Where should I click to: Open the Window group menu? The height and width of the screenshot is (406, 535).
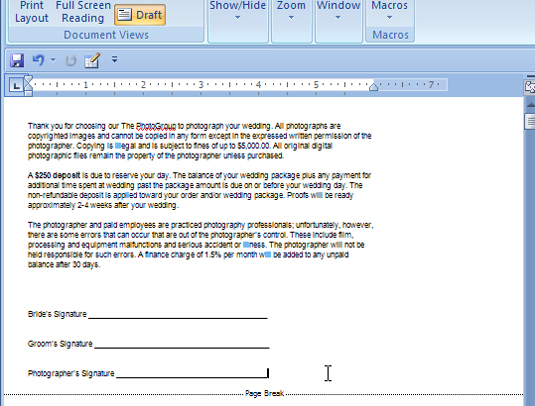tap(338, 11)
